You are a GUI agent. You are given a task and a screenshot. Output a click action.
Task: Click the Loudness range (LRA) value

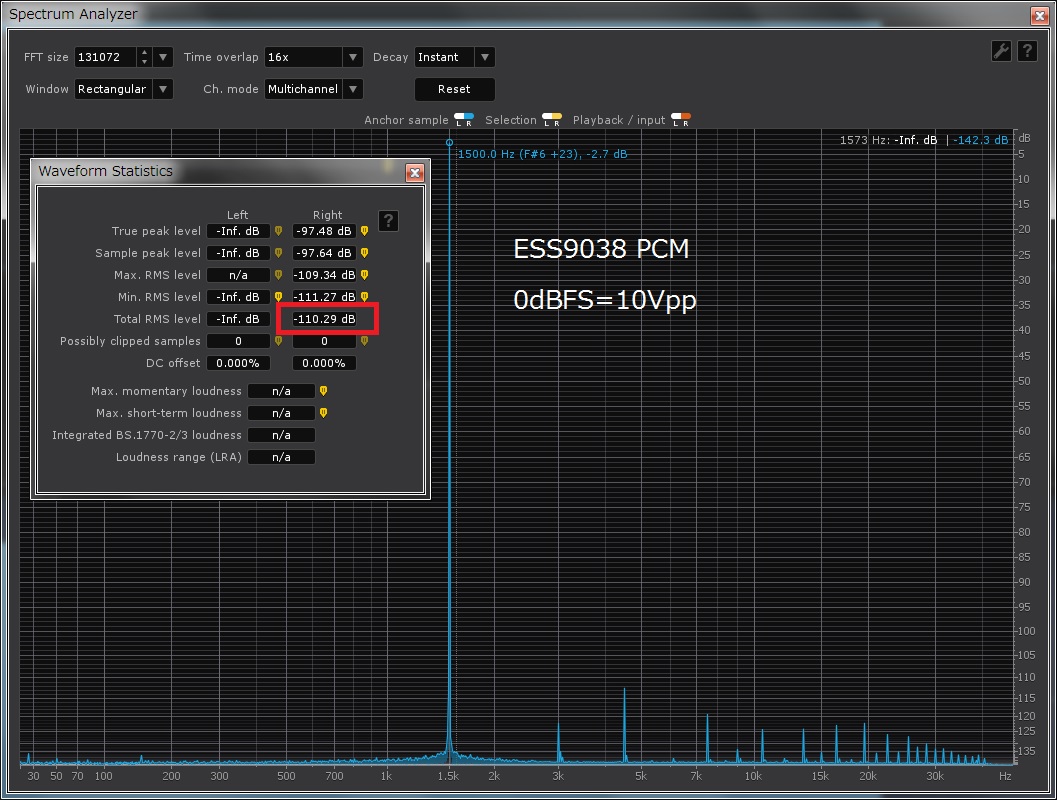click(x=281, y=457)
